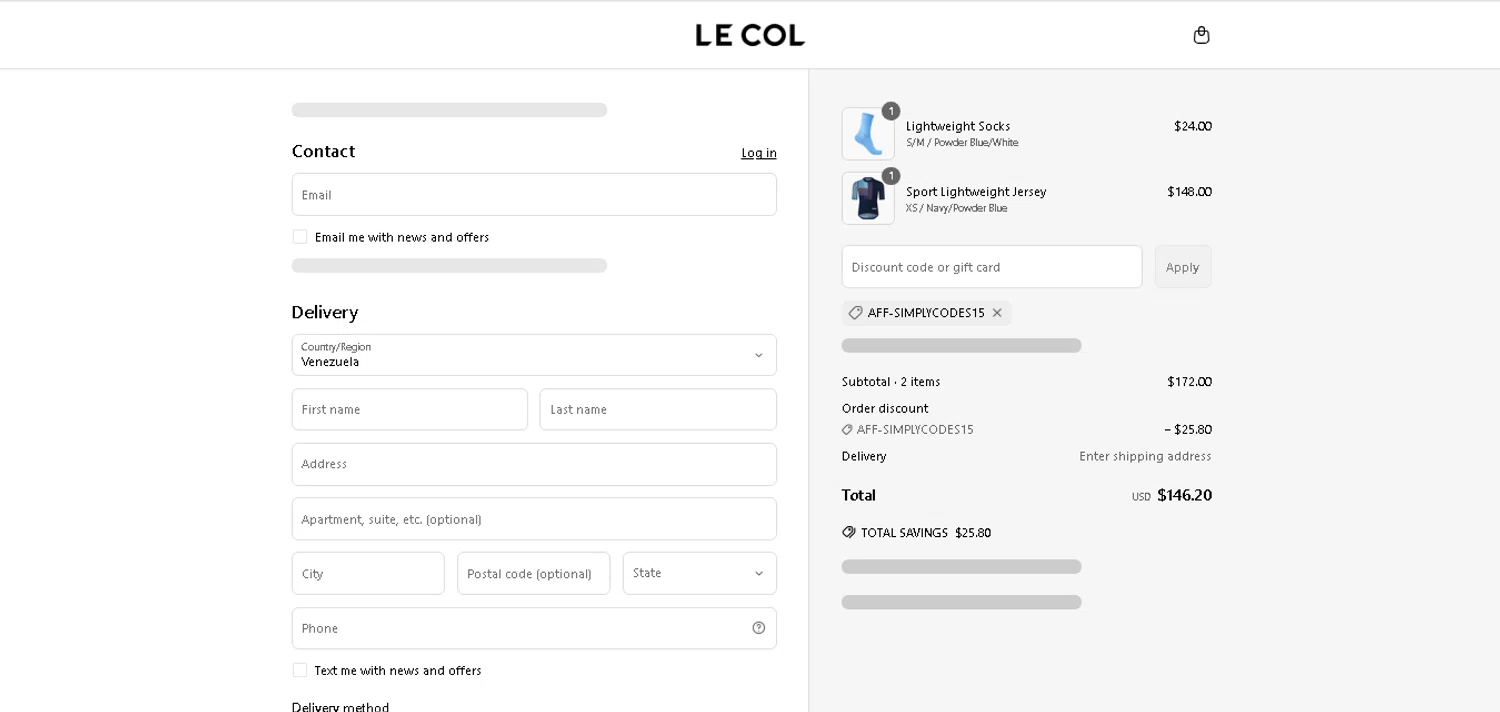The height and width of the screenshot is (712, 1500).
Task: Open the Country/Region dropdown
Action: click(x=534, y=355)
